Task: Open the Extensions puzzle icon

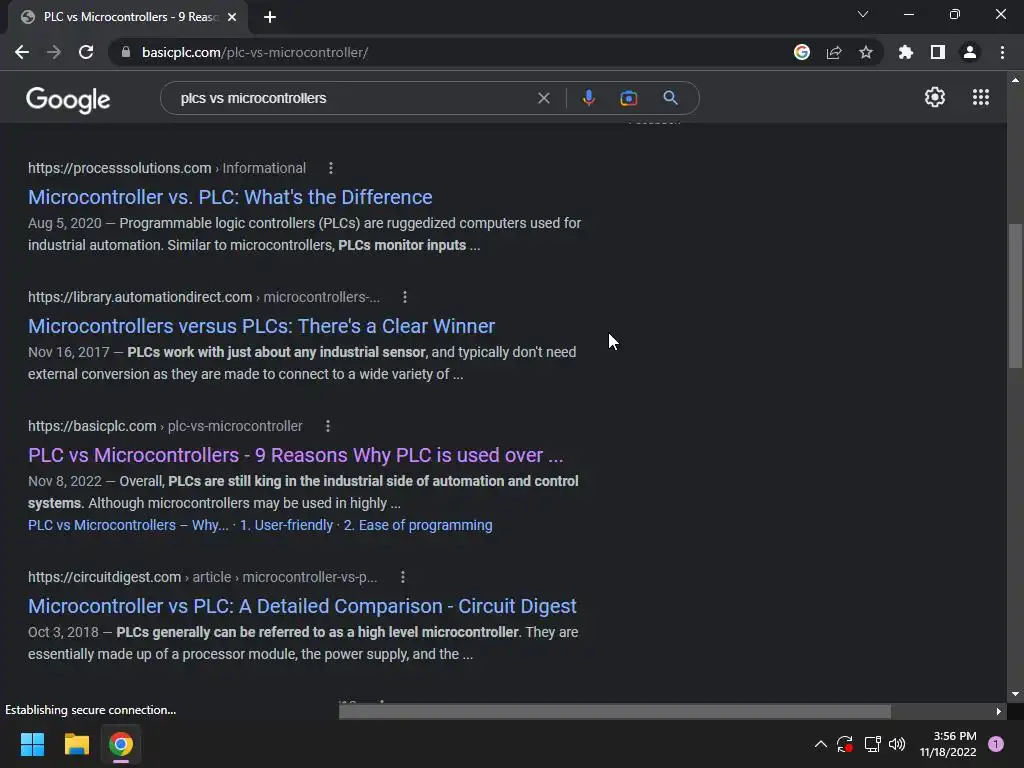Action: pos(906,52)
